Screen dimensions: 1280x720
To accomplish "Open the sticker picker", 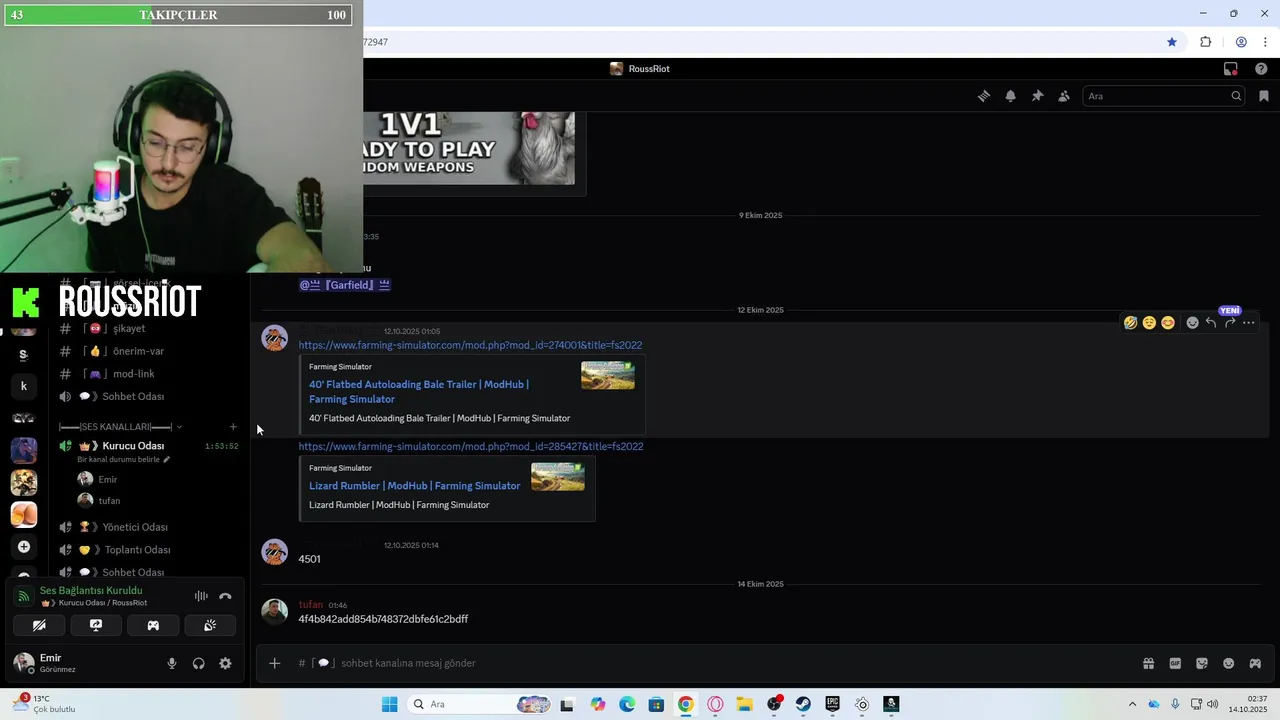I will (1202, 663).
